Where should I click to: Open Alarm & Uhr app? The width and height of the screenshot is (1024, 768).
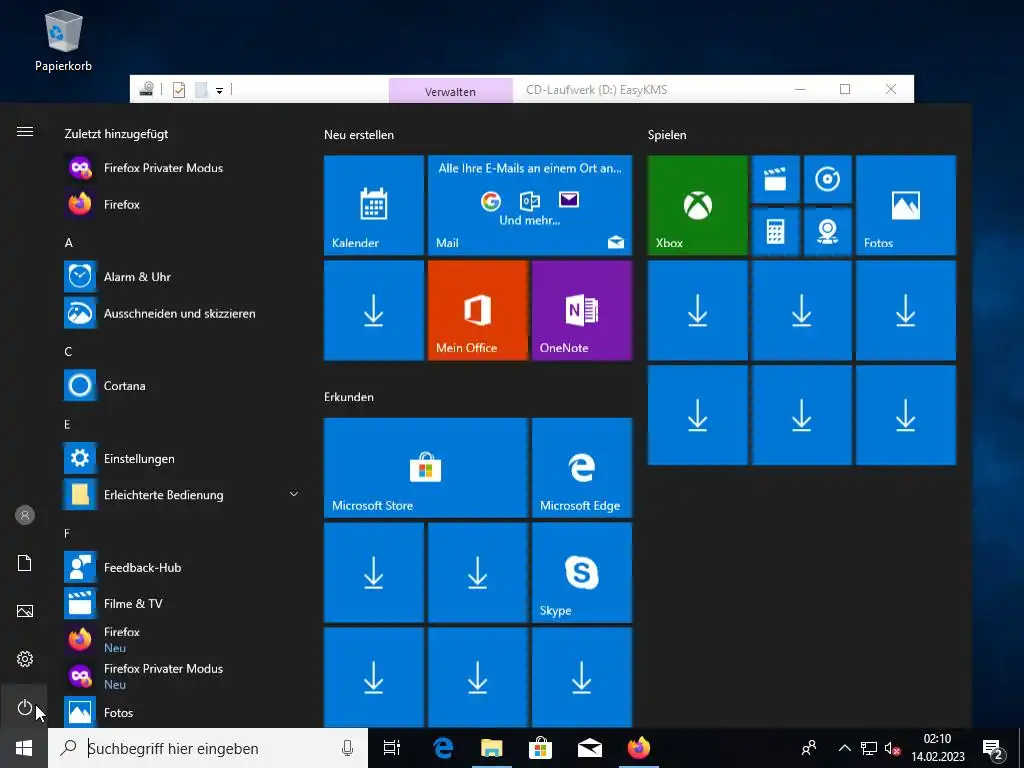click(x=182, y=277)
